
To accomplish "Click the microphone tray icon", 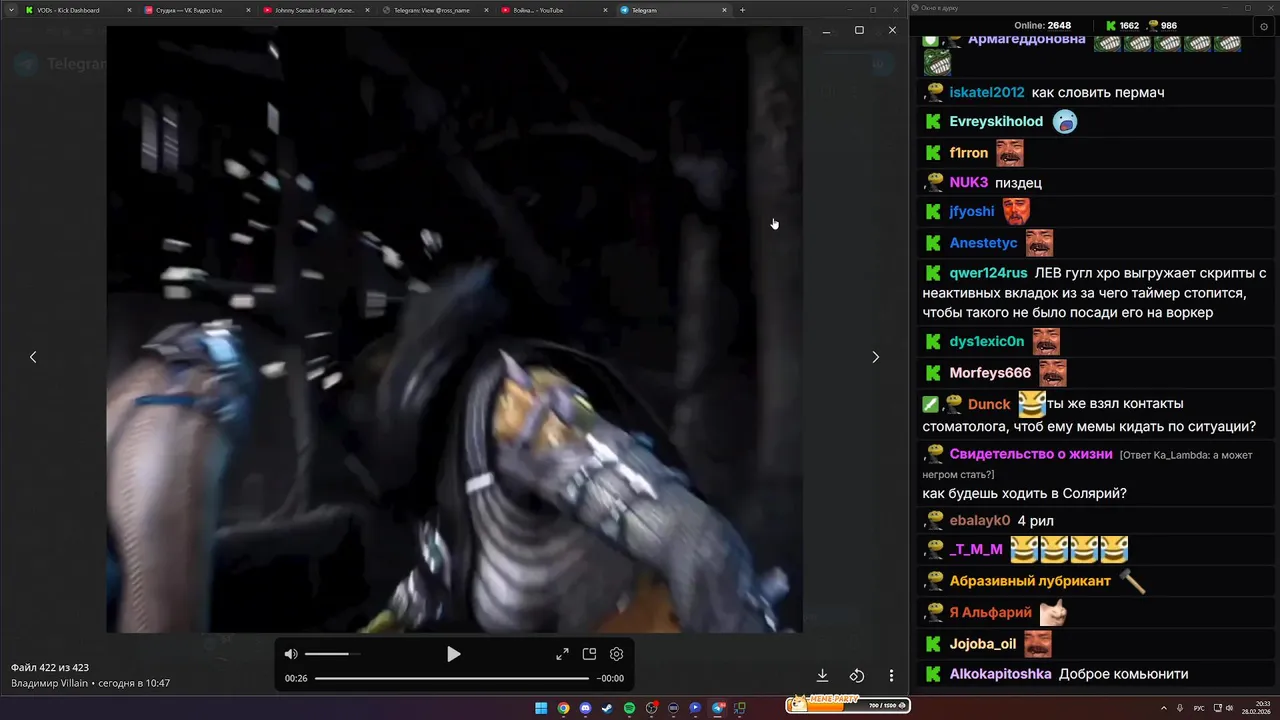I will [x=1180, y=708].
